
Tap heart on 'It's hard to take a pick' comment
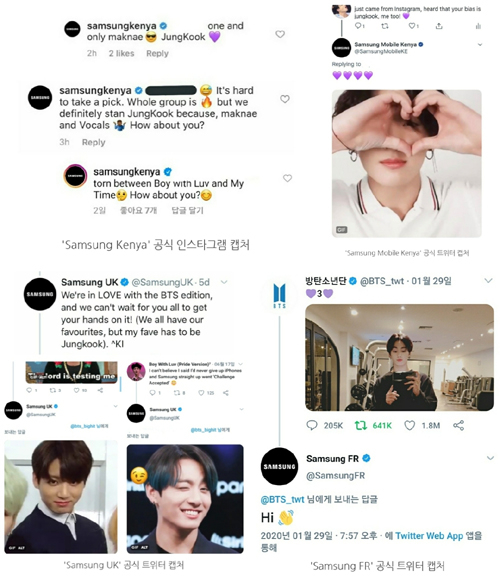coord(285,99)
